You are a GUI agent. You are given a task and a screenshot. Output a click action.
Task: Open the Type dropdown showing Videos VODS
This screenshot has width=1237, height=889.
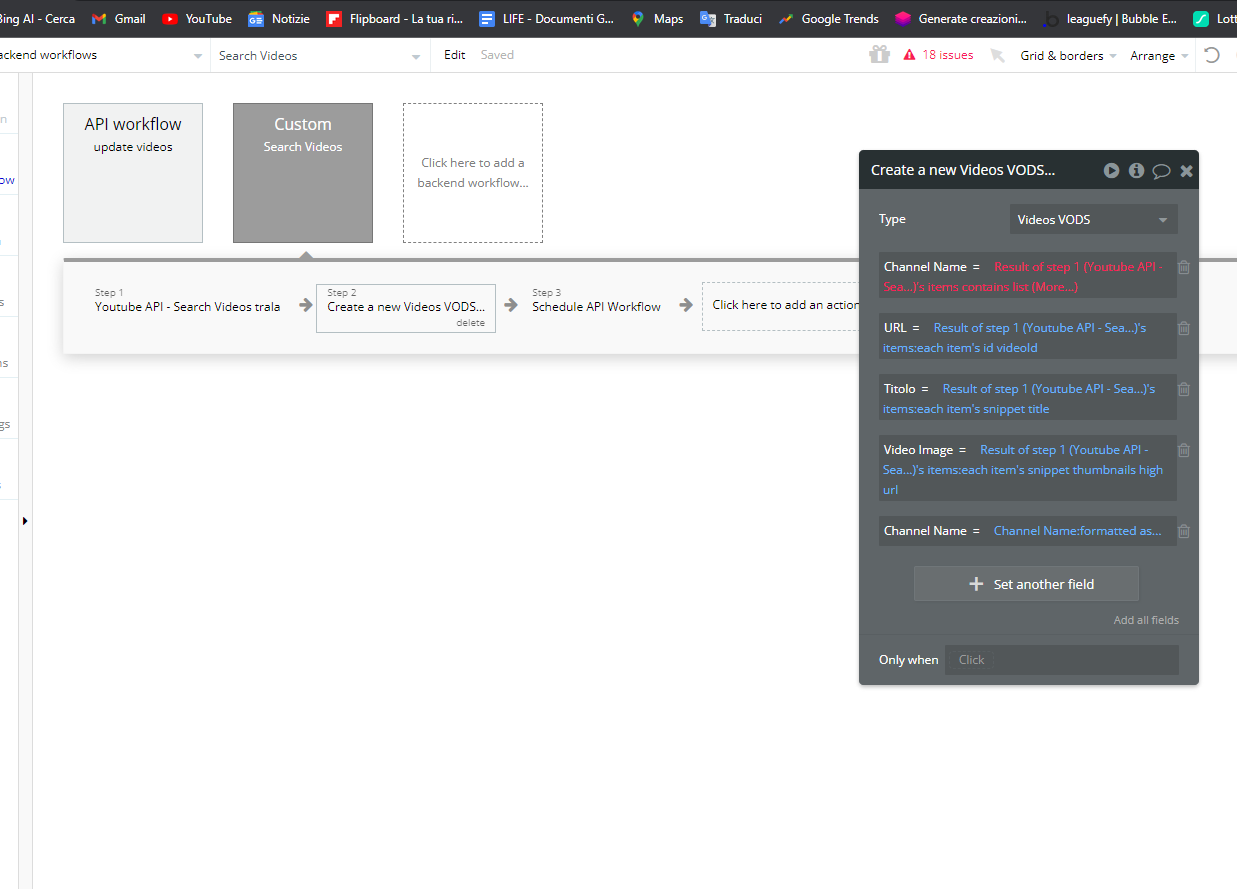coord(1093,220)
